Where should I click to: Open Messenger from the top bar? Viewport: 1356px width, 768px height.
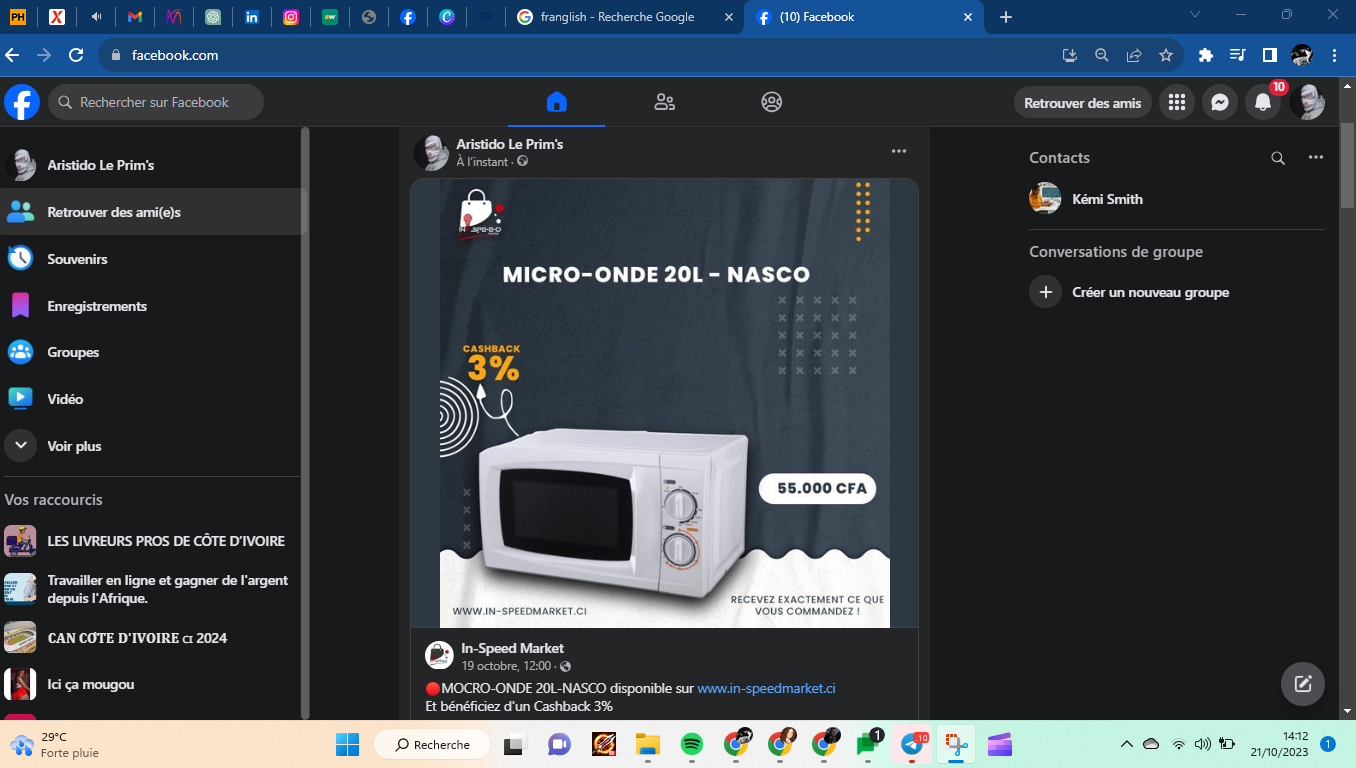click(1220, 102)
